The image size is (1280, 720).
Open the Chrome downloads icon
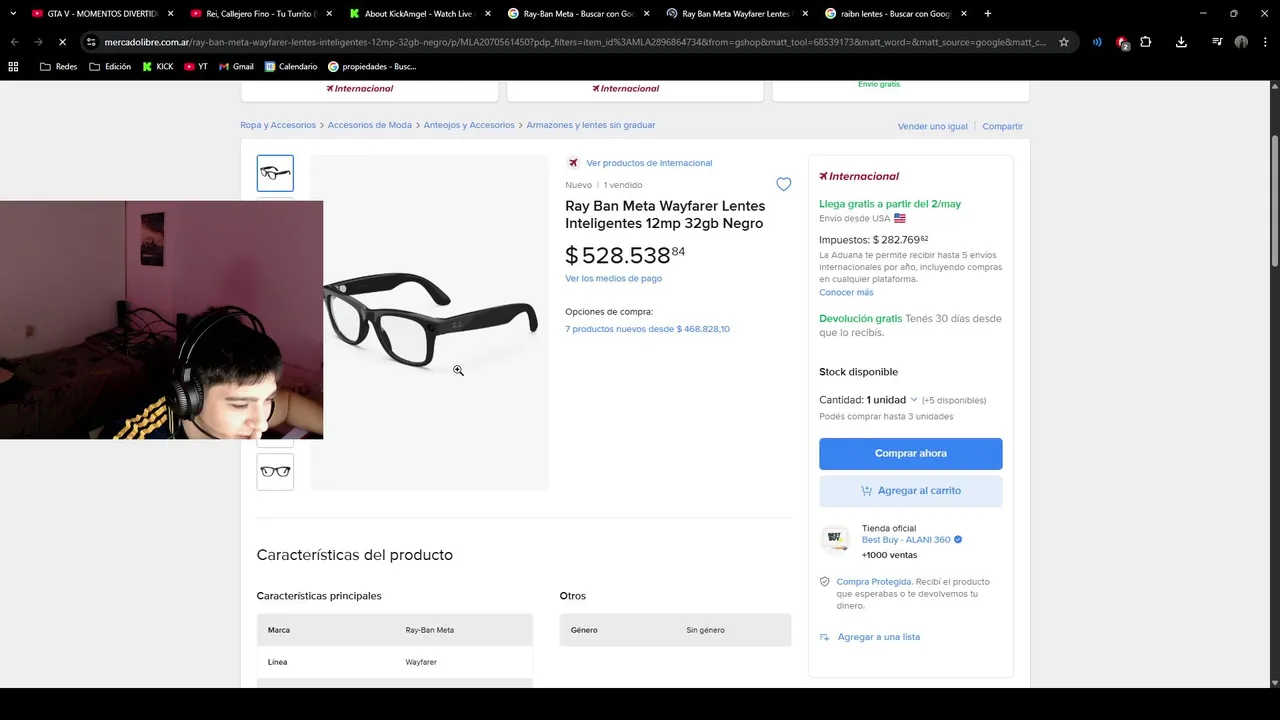[1181, 42]
